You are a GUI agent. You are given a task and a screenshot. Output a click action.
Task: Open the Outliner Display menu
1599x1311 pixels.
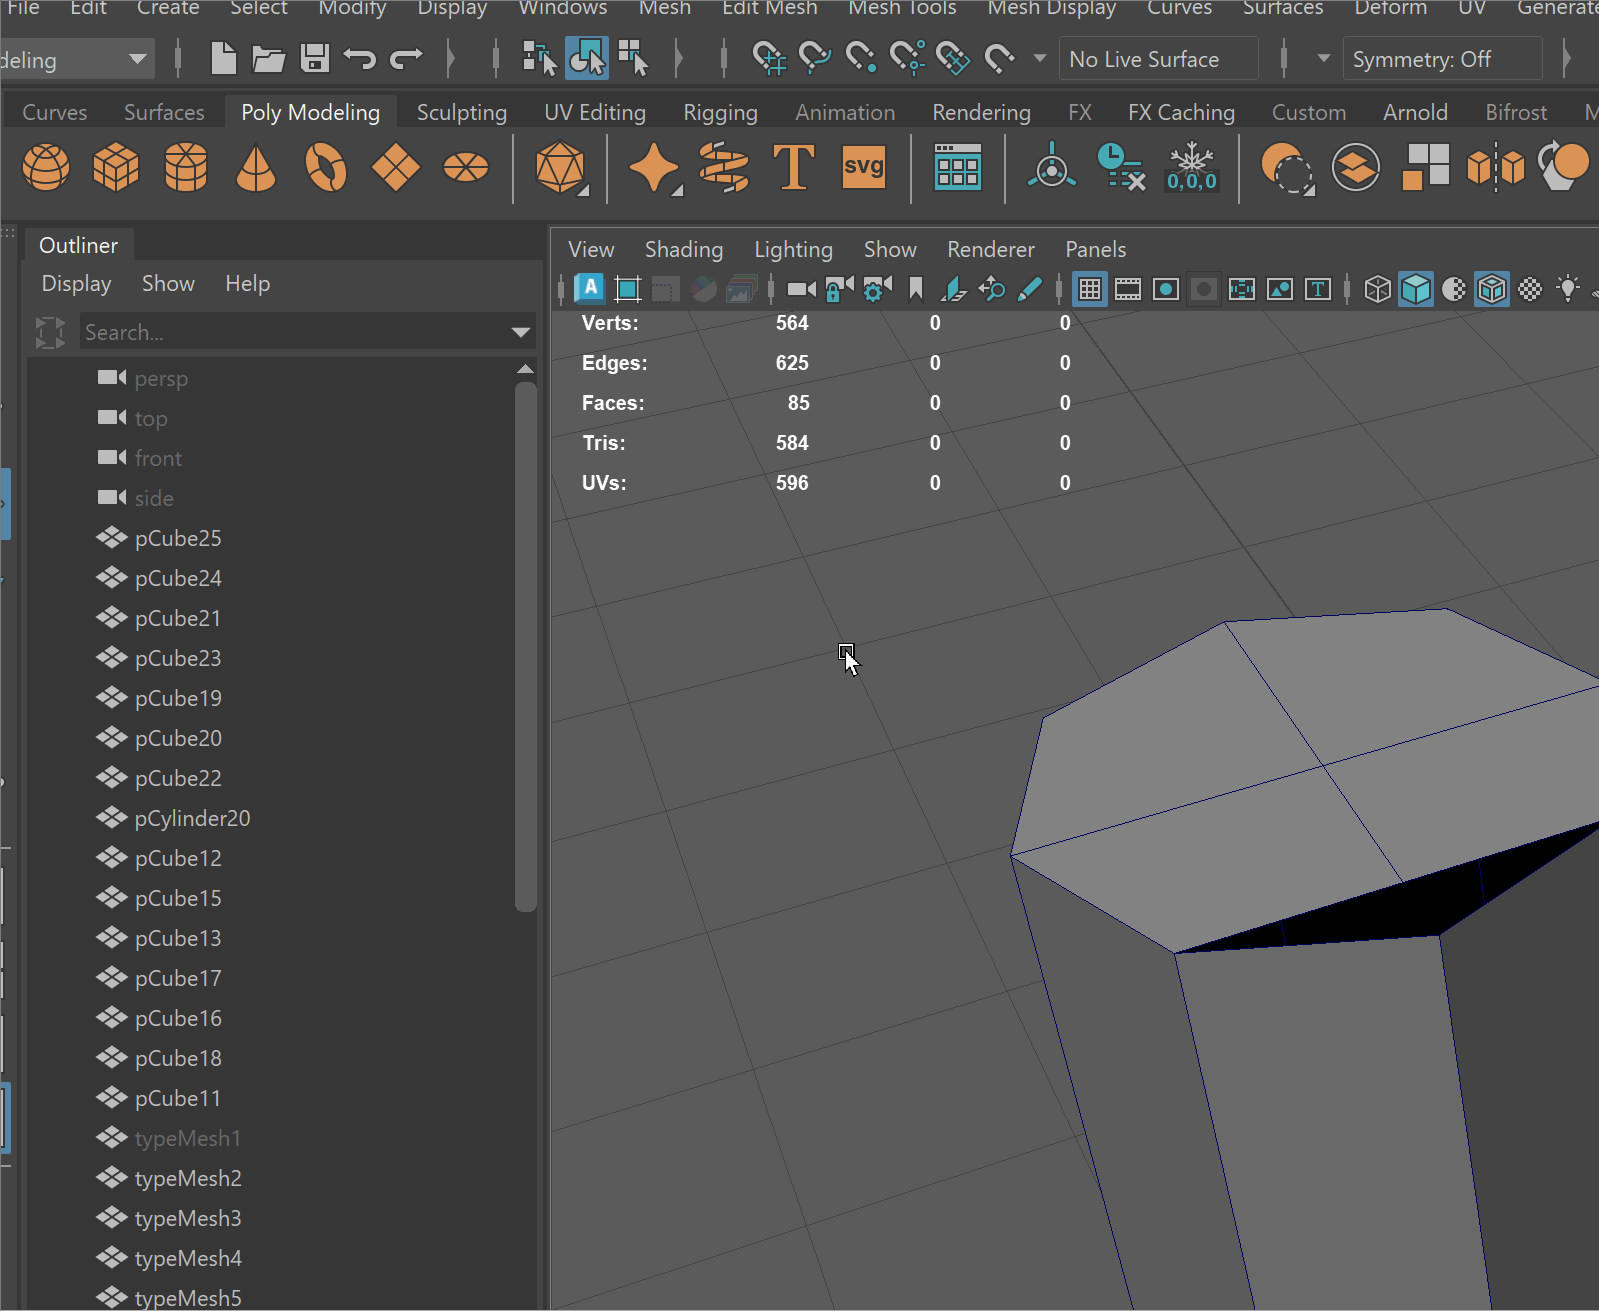point(76,284)
